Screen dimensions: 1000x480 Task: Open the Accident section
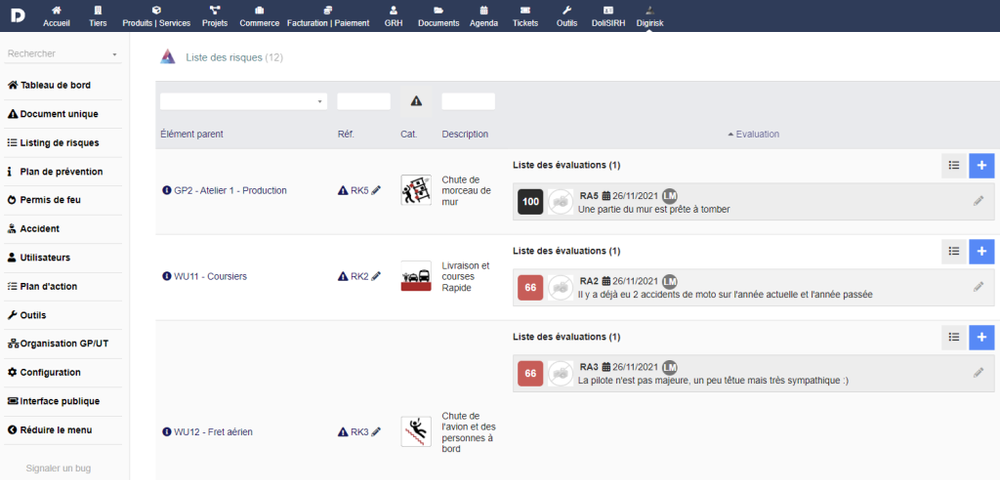[33, 229]
